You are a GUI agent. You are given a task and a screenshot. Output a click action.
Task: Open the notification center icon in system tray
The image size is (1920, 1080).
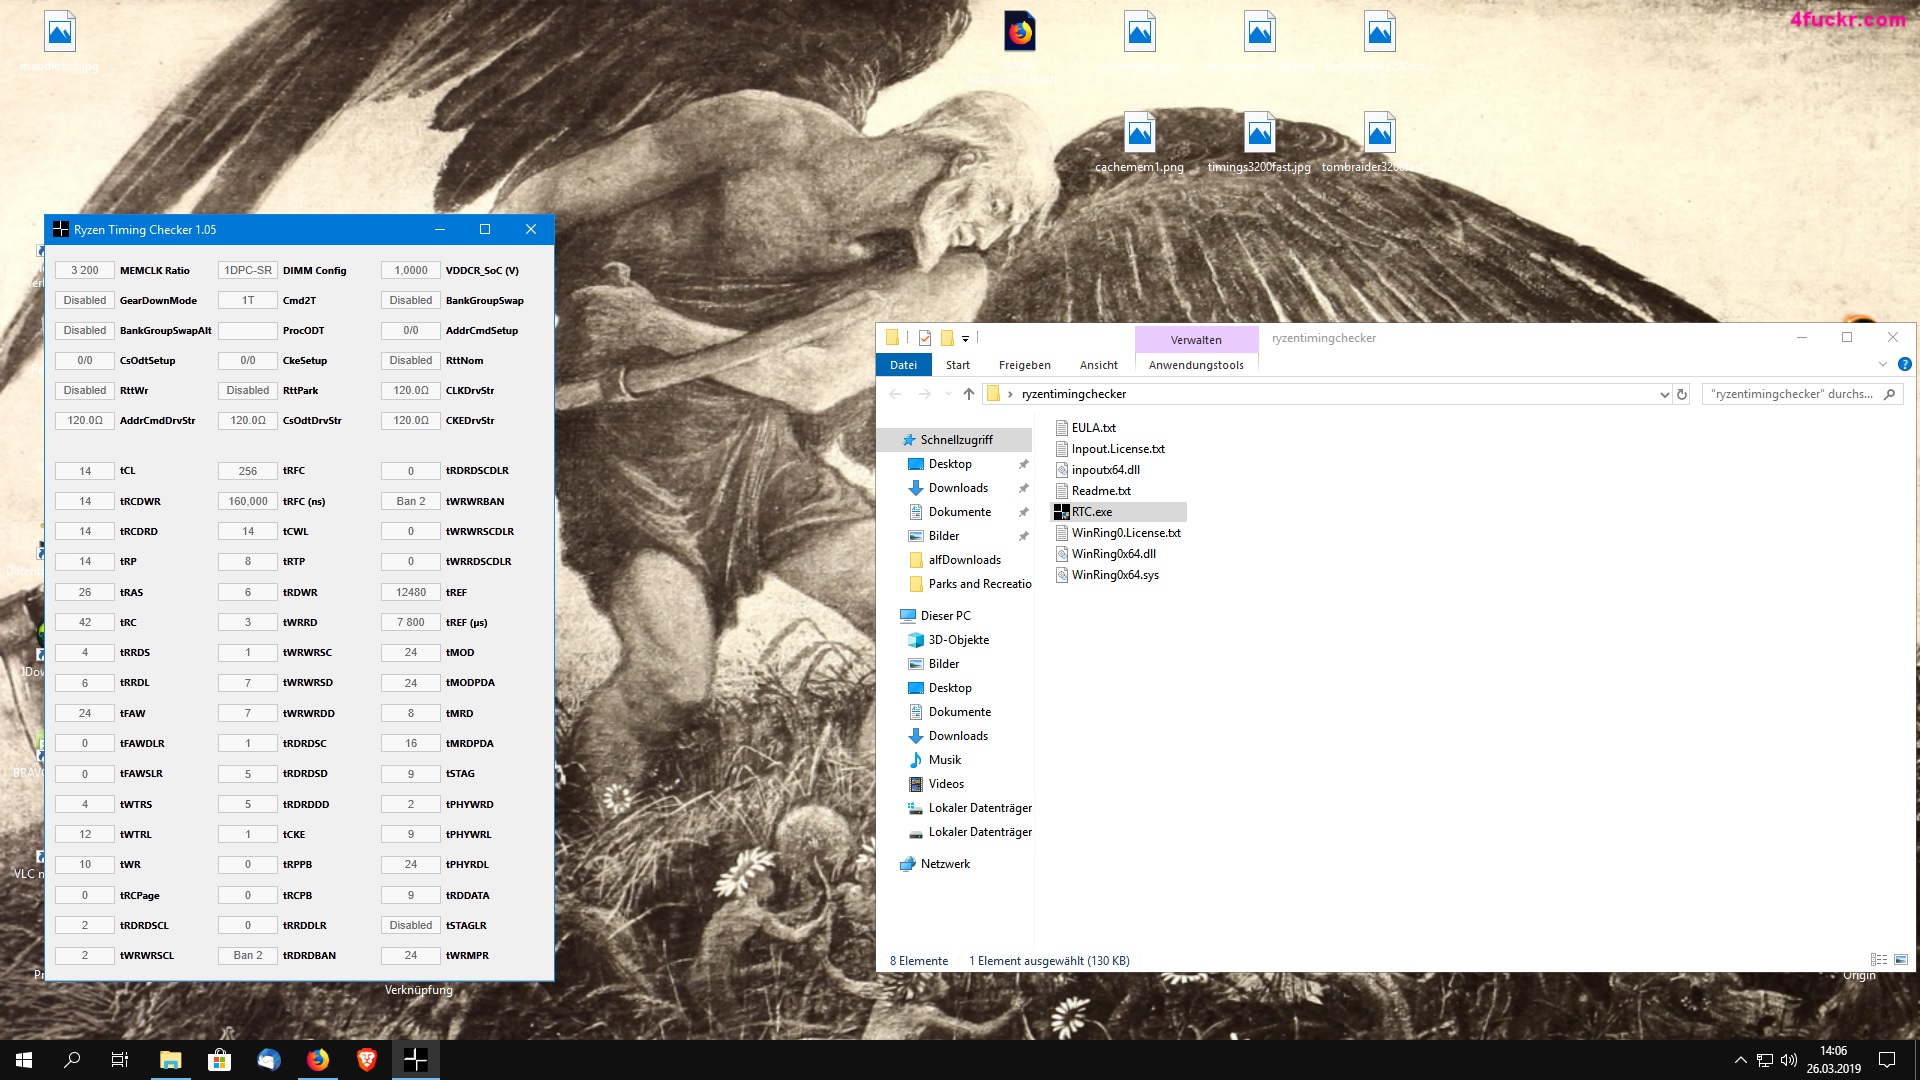[x=1887, y=1060]
